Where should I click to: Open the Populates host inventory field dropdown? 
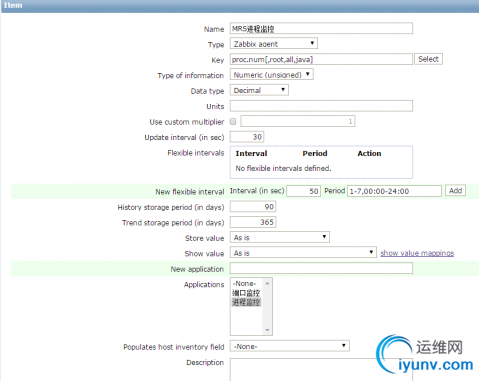click(289, 346)
